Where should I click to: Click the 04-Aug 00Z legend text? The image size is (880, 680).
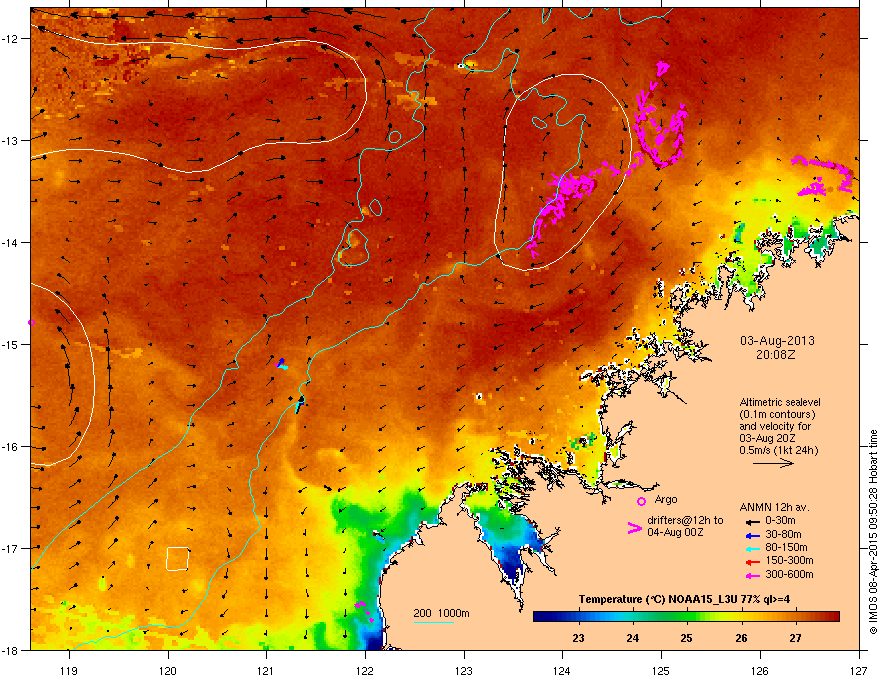(x=675, y=532)
